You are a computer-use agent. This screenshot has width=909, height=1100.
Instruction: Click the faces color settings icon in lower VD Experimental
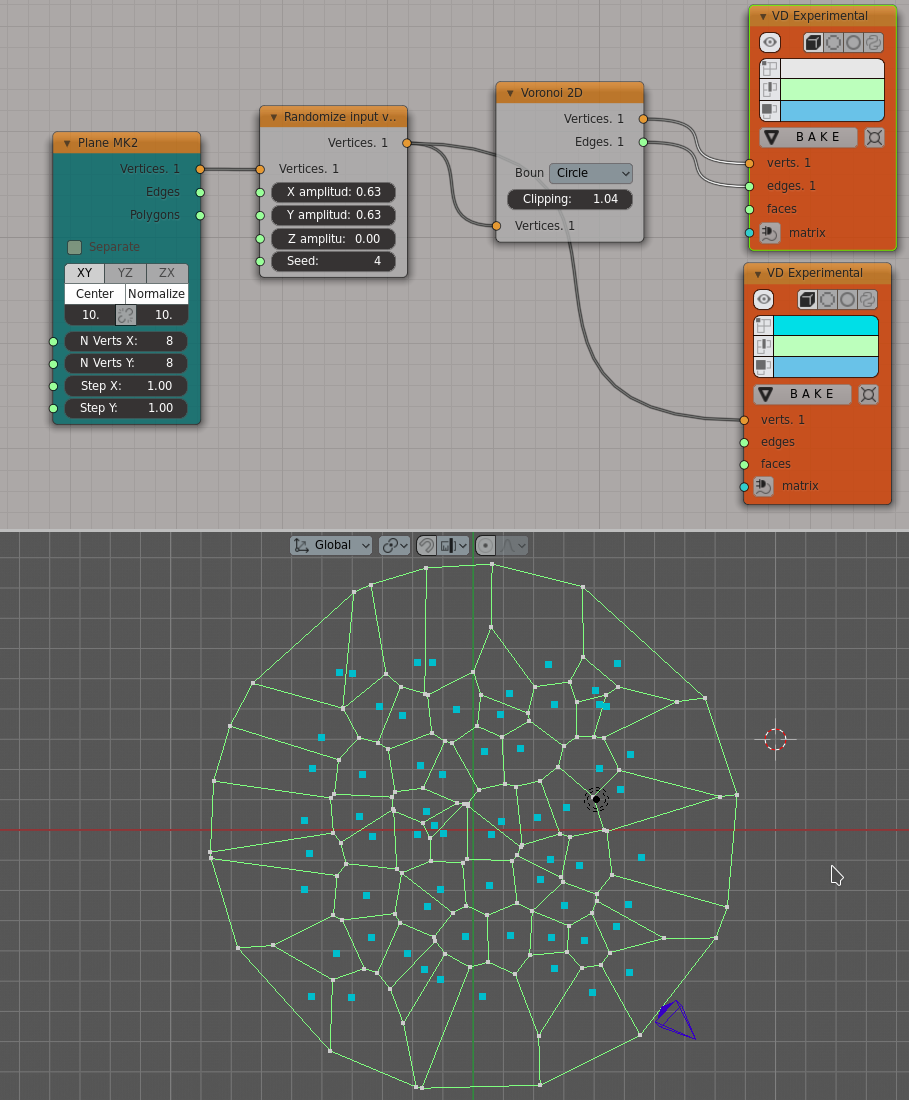point(764,368)
